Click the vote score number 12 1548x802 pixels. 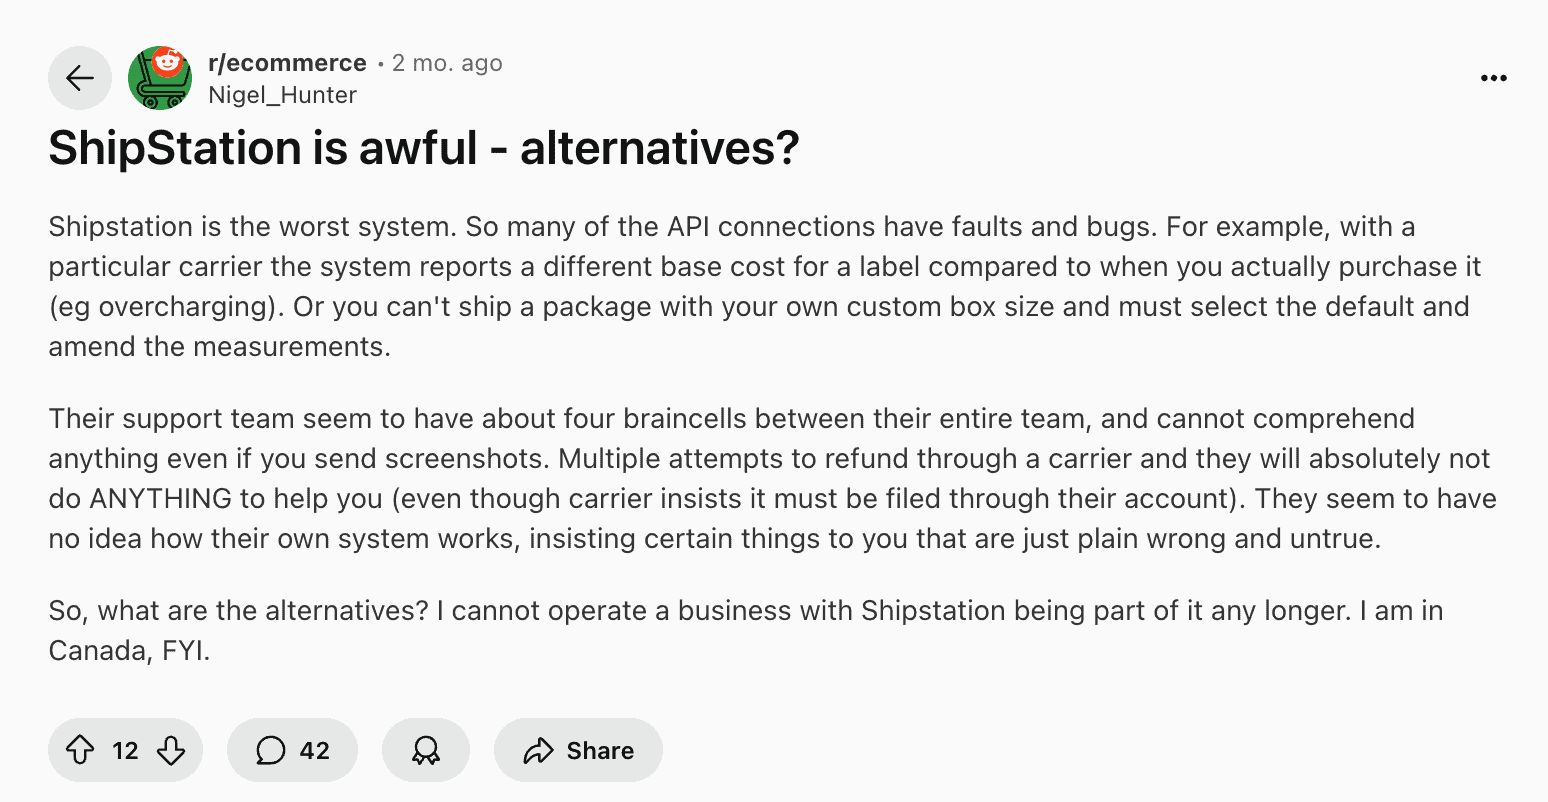125,750
